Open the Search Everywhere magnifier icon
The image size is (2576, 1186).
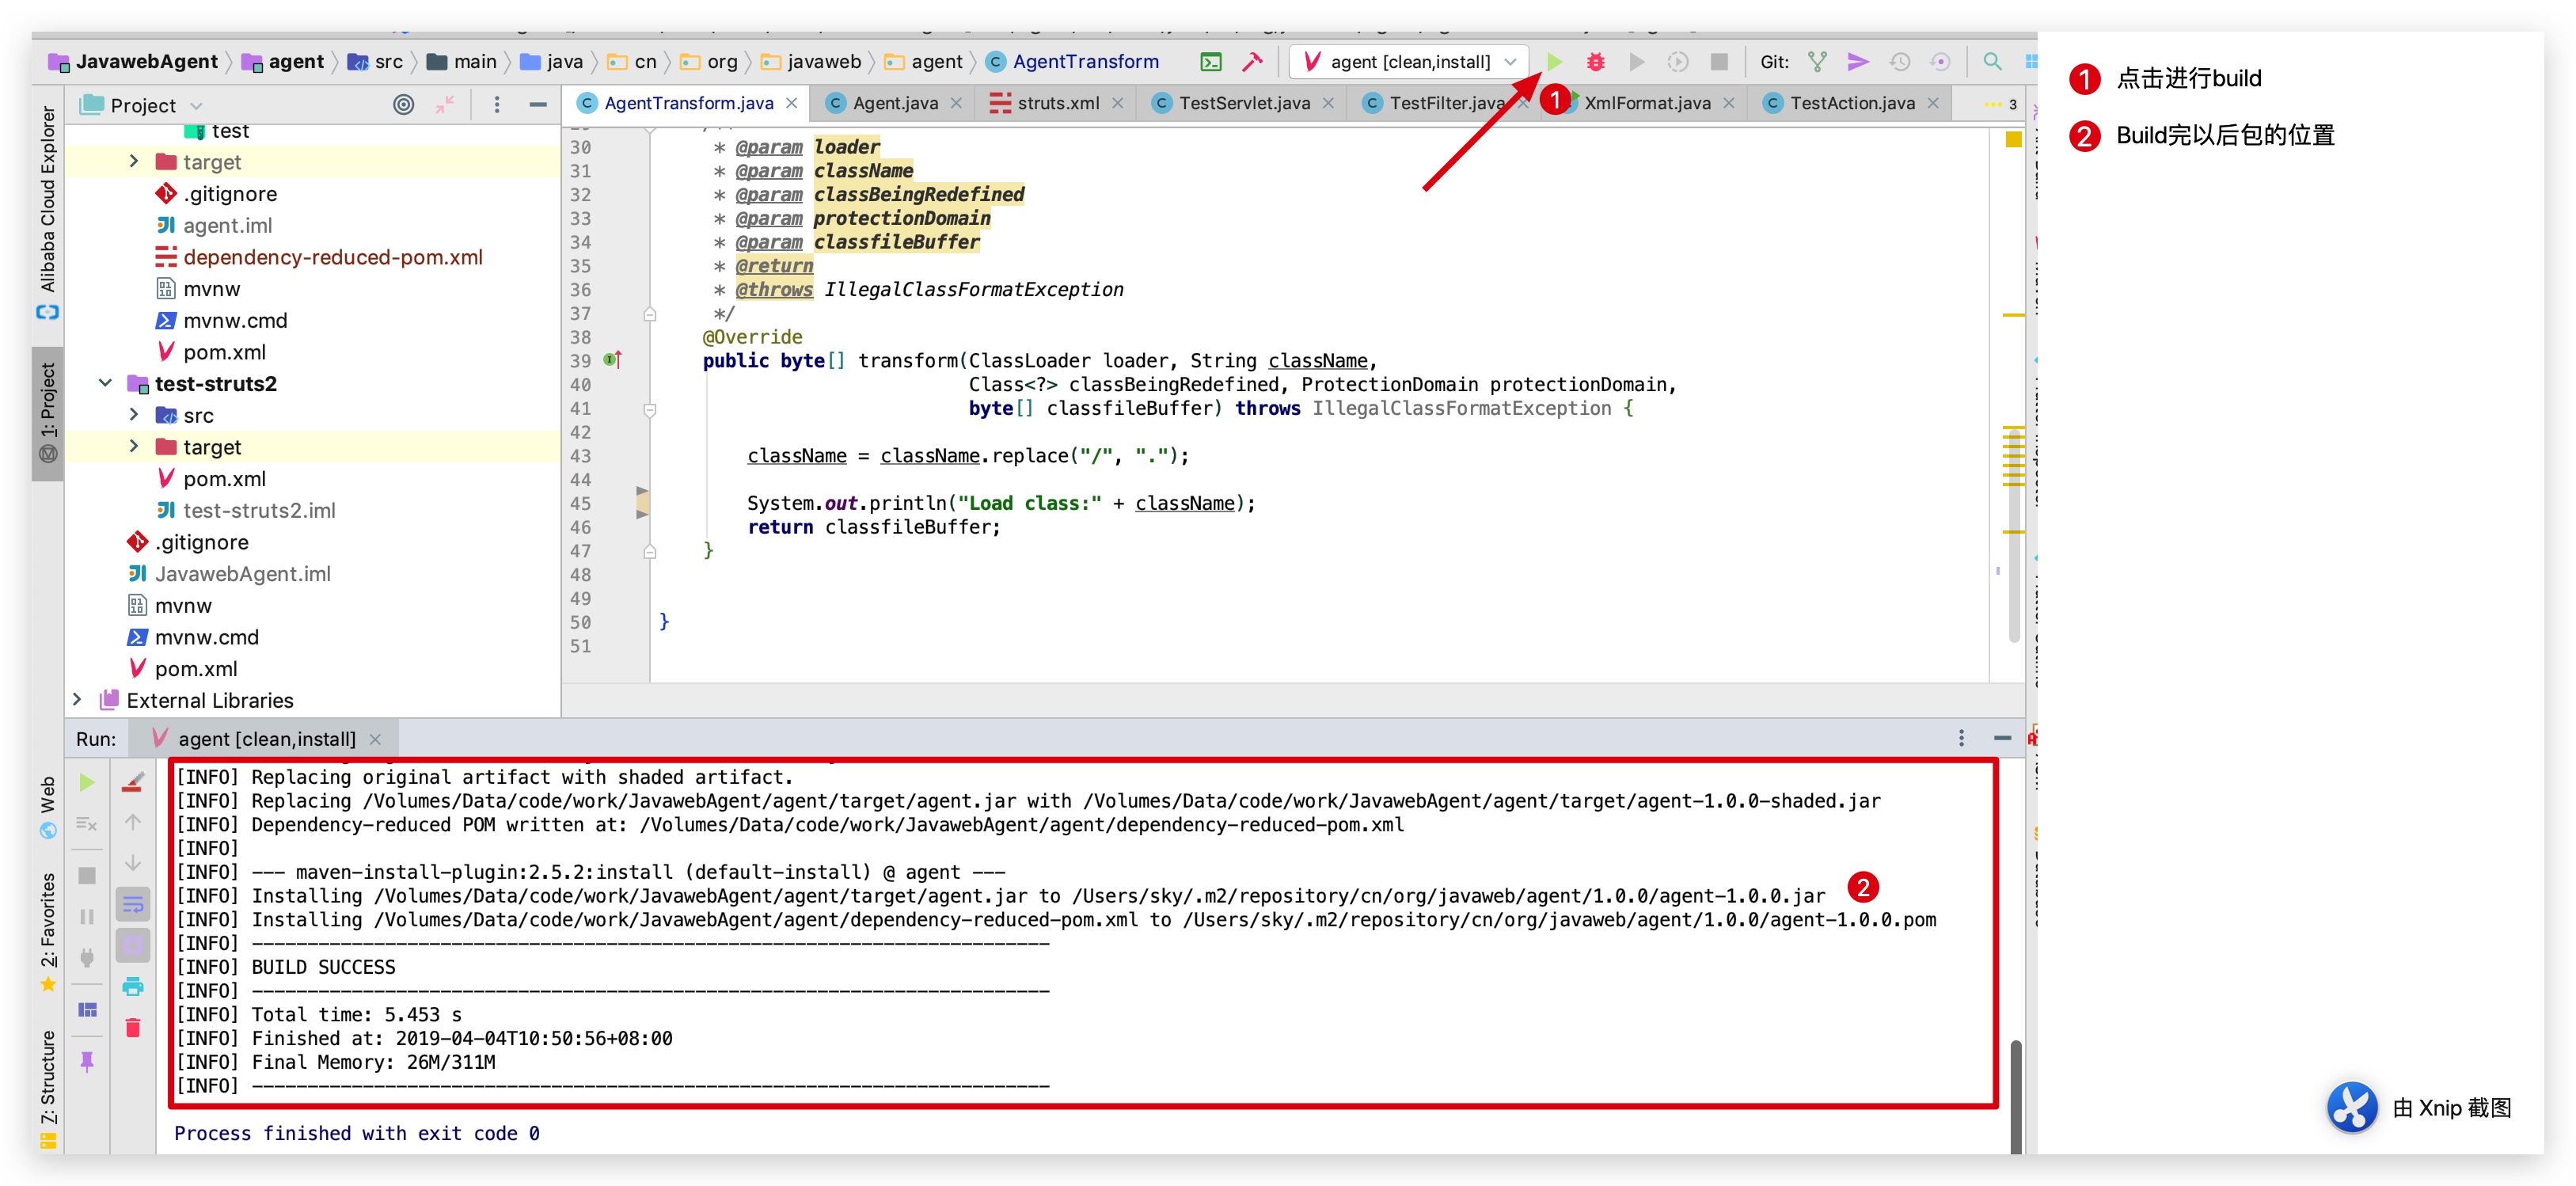1991,62
